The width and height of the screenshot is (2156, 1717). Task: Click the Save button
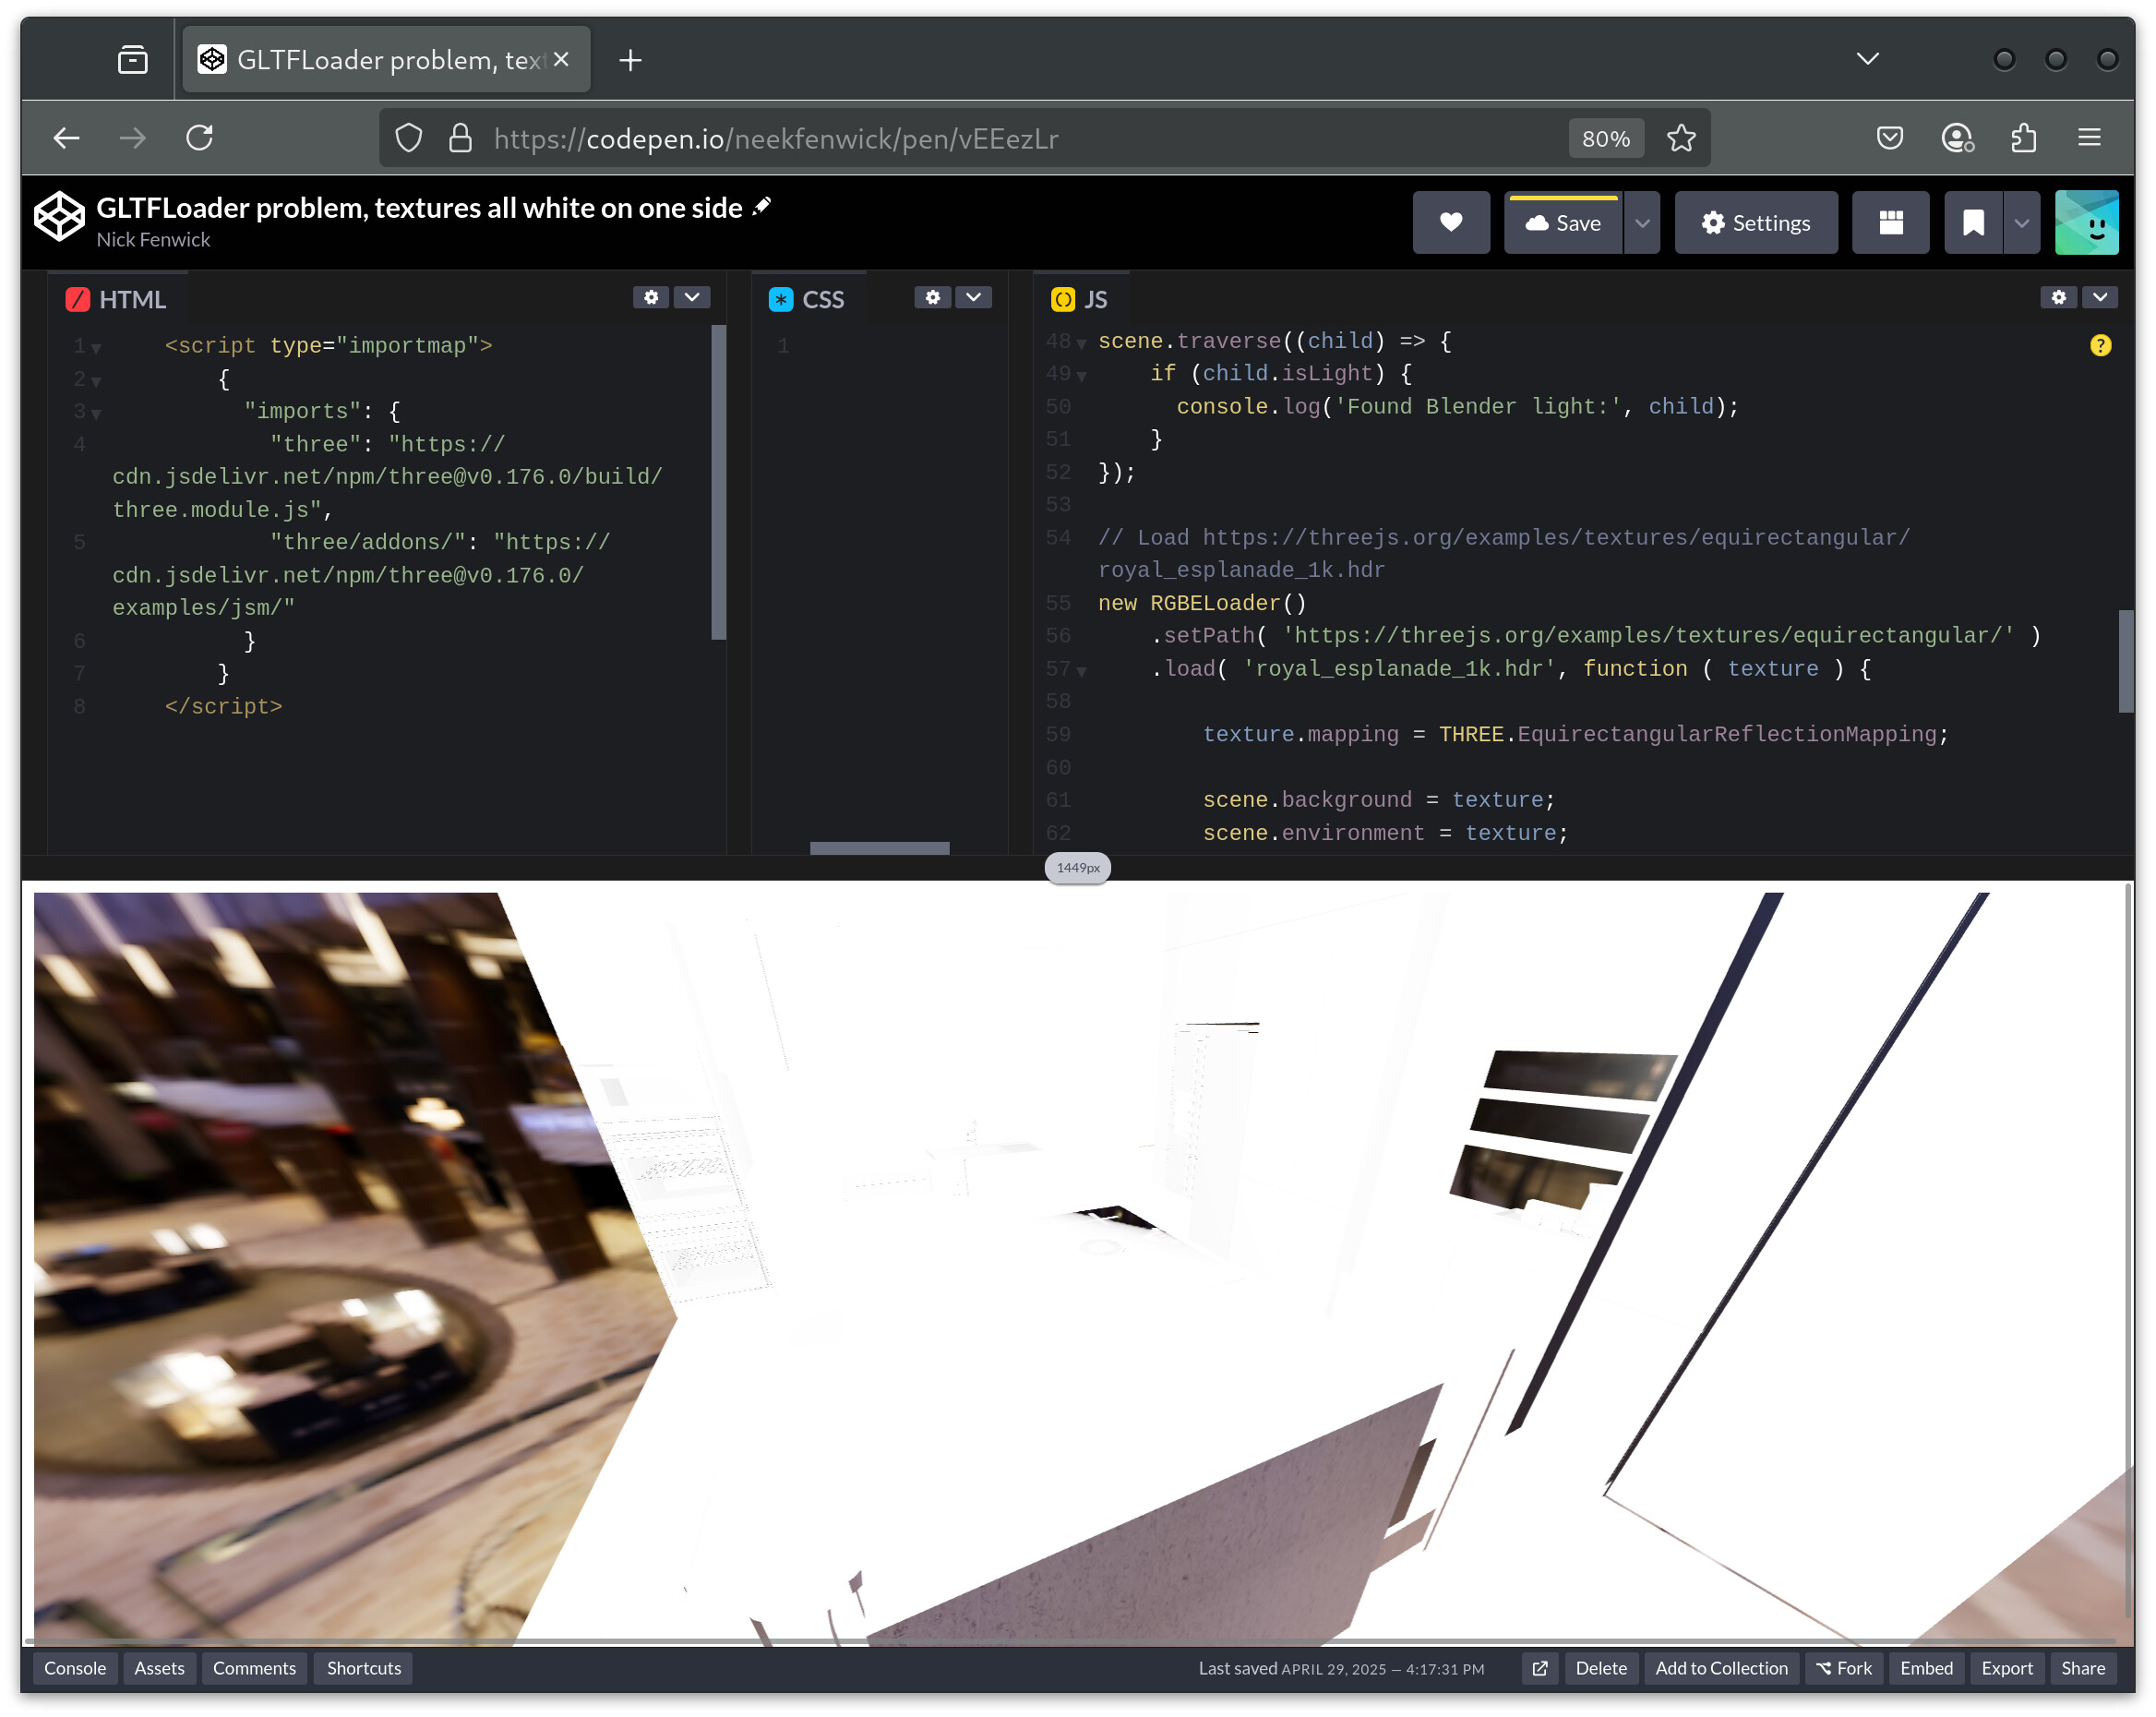click(x=1563, y=222)
